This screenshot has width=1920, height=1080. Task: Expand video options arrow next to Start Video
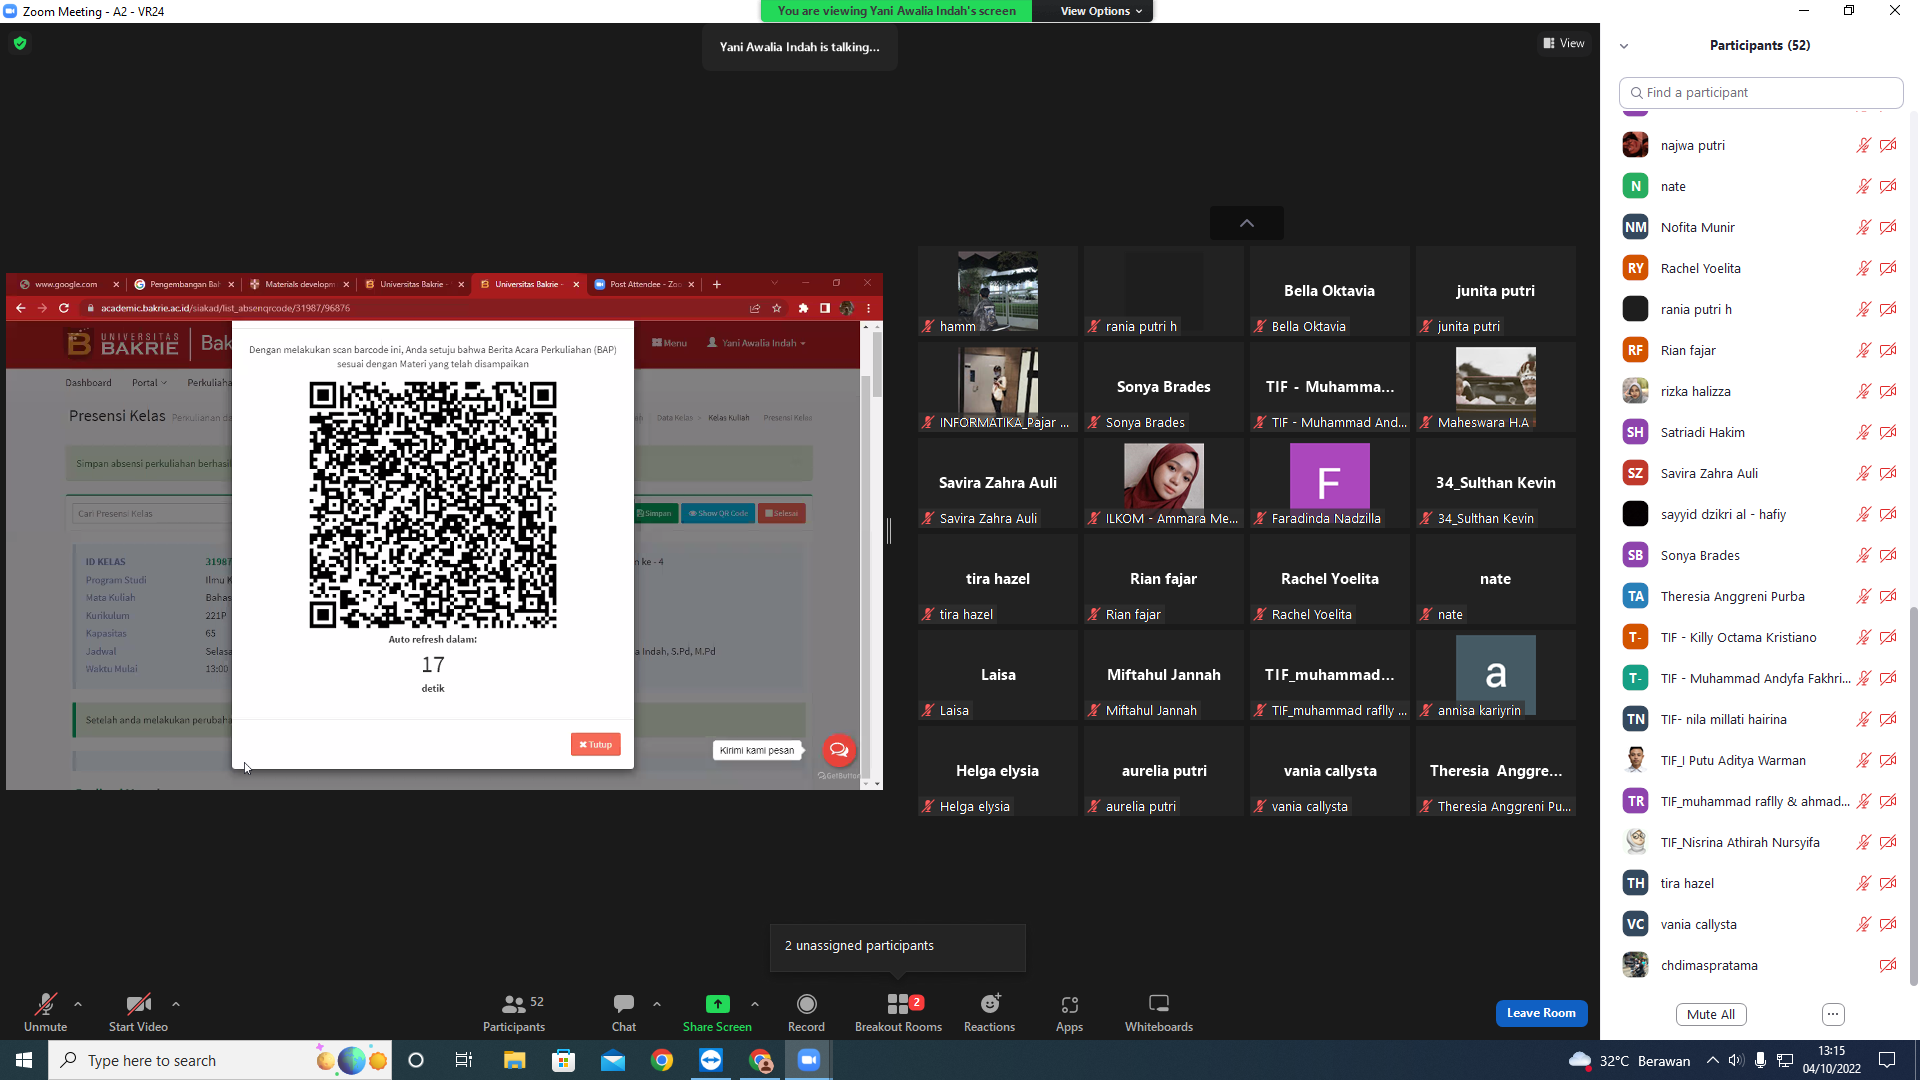point(176,1004)
